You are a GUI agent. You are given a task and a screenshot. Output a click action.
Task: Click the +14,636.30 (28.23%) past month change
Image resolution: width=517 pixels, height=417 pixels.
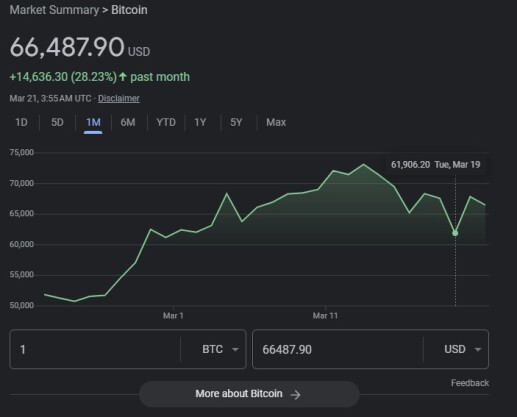[99, 77]
